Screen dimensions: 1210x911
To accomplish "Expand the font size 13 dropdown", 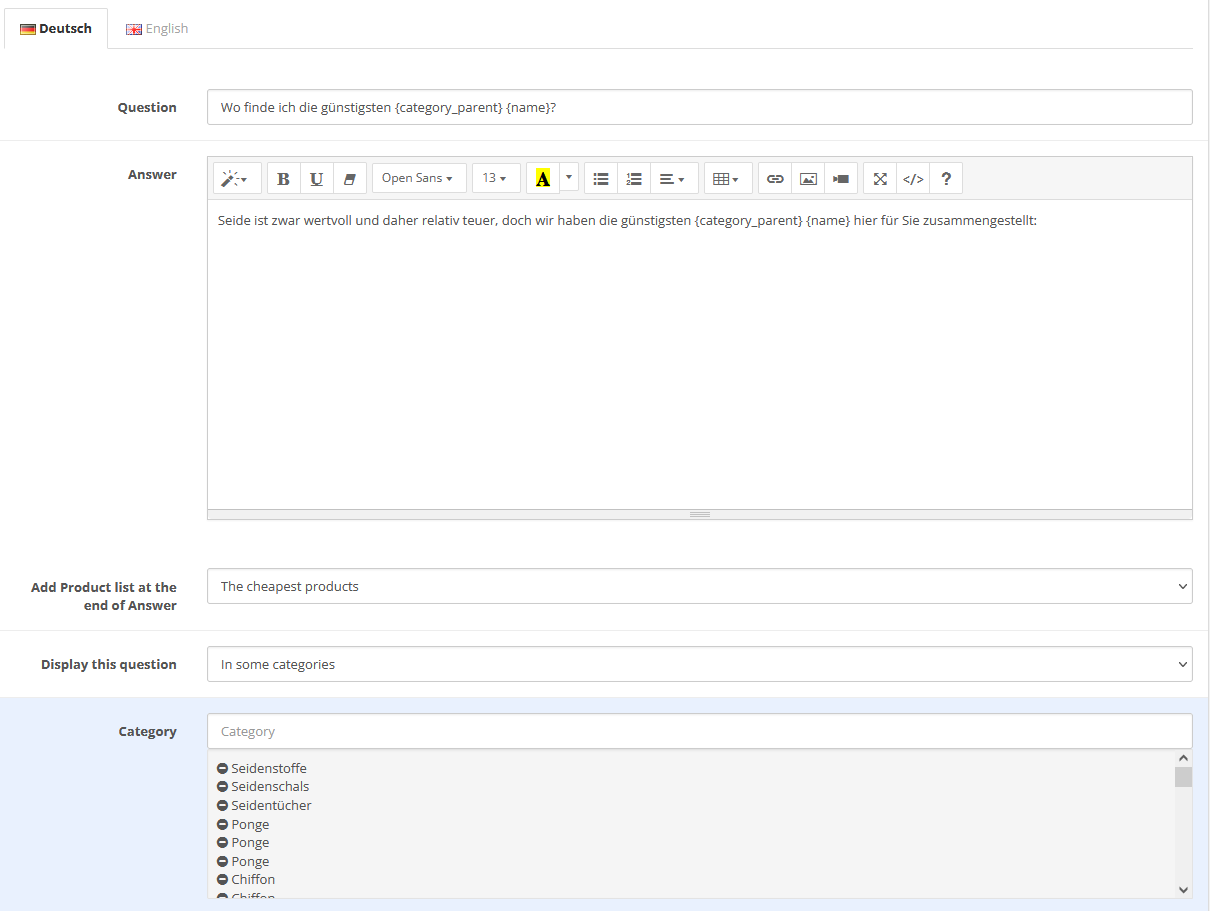I will click(x=495, y=178).
